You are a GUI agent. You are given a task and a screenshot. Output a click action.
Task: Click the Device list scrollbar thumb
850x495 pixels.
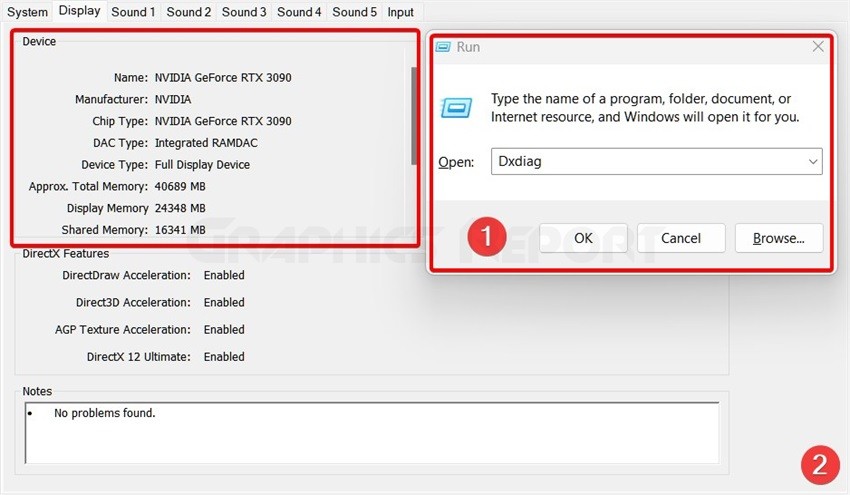tap(414, 115)
